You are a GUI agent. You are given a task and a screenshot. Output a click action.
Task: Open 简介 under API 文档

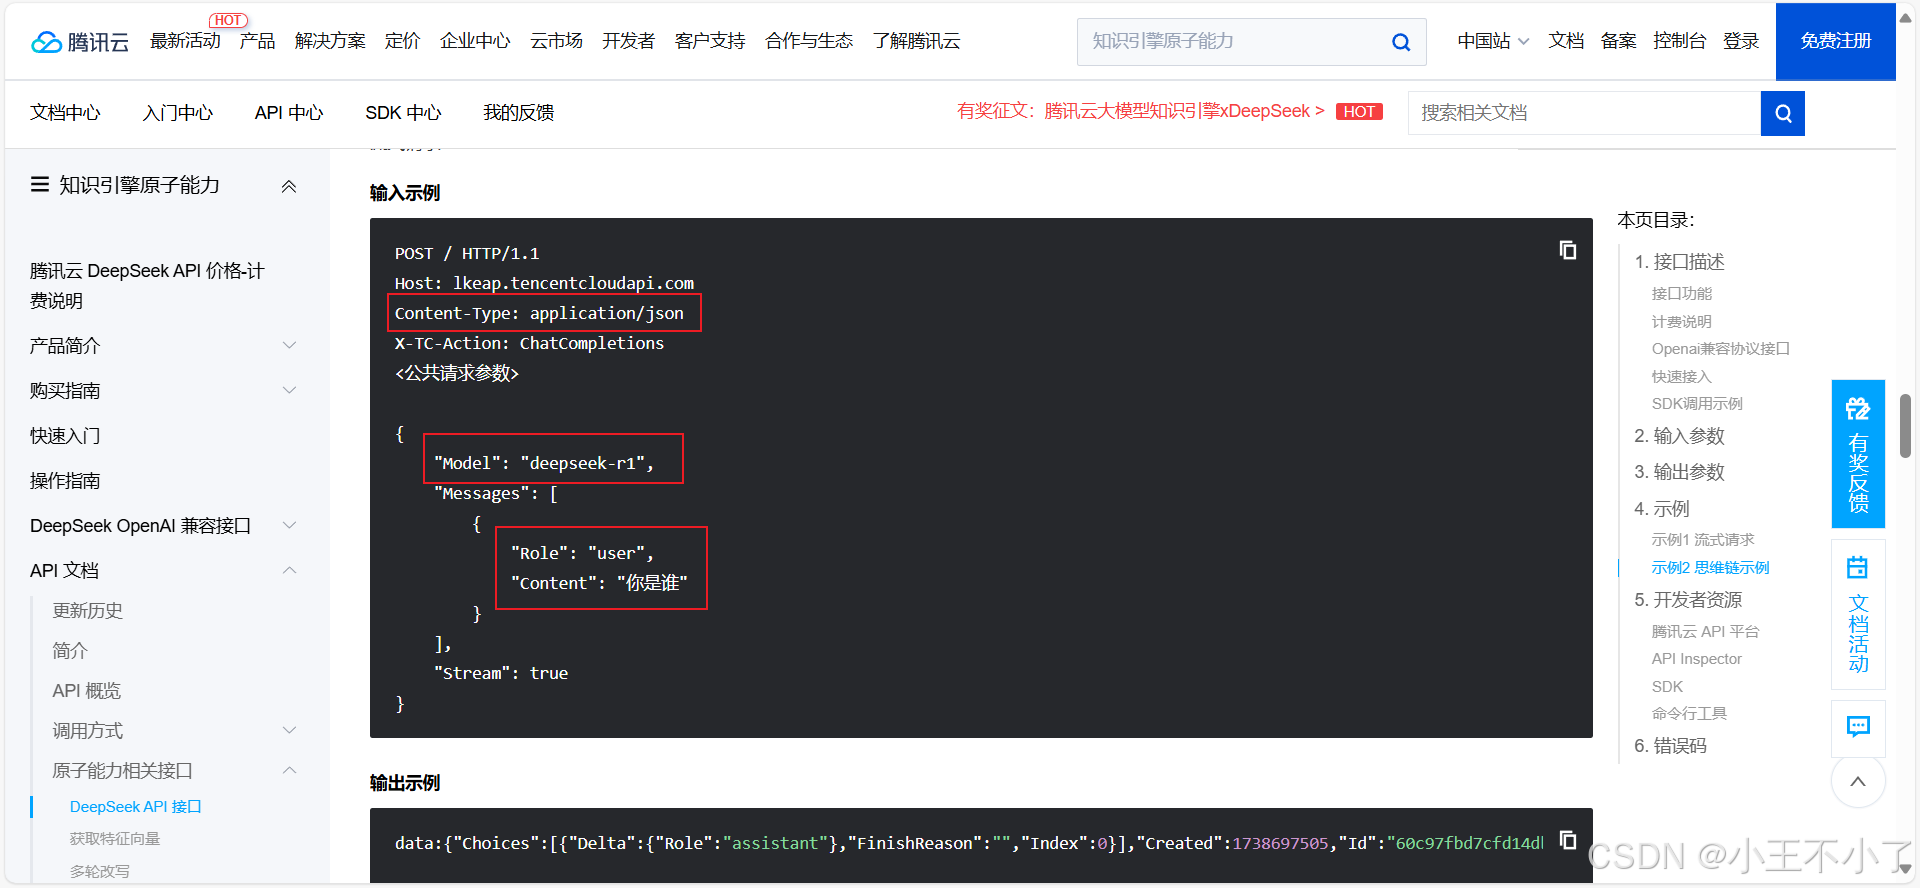(x=70, y=651)
